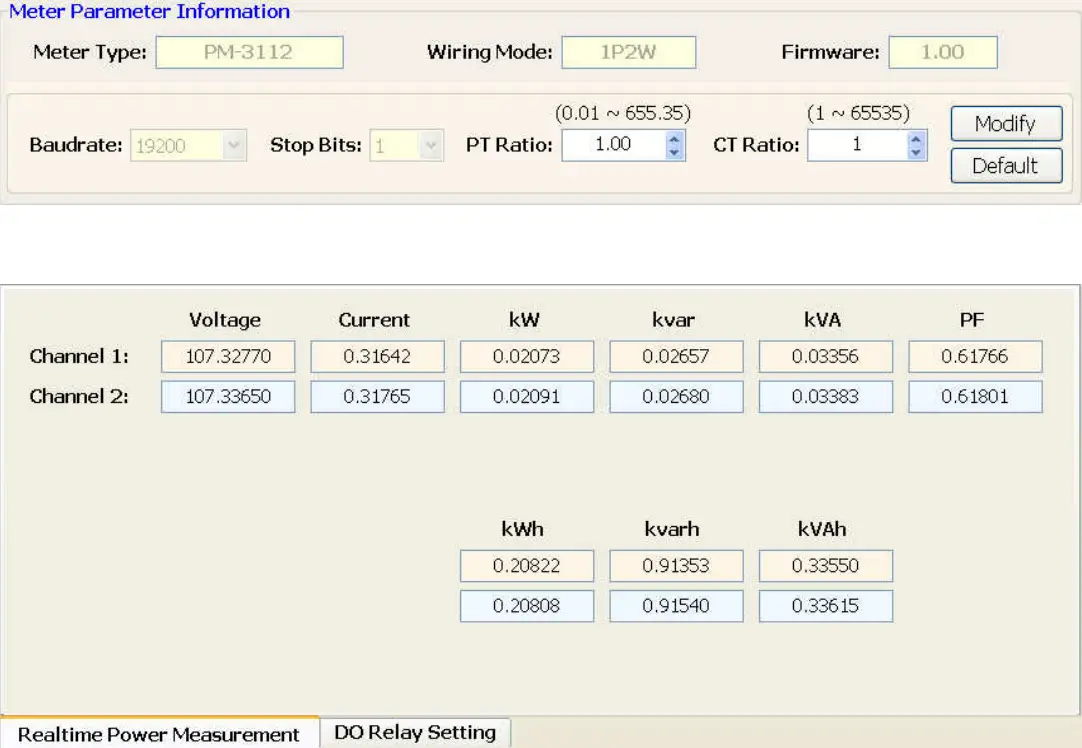This screenshot has width=1082, height=748.
Task: Increase PT Ratio with up arrow
Action: point(674,138)
